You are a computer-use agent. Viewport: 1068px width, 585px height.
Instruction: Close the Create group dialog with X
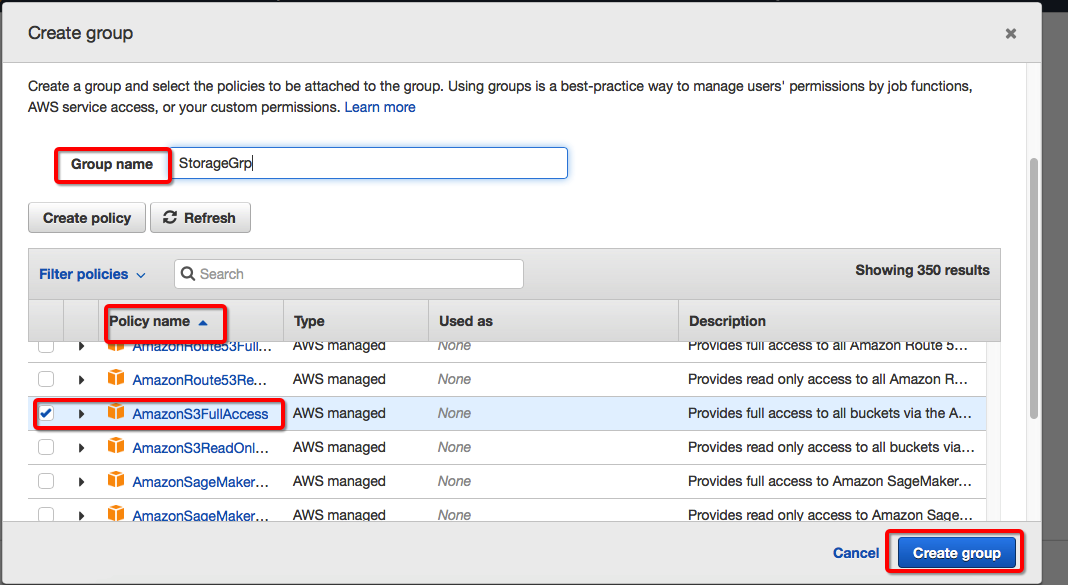(1011, 34)
